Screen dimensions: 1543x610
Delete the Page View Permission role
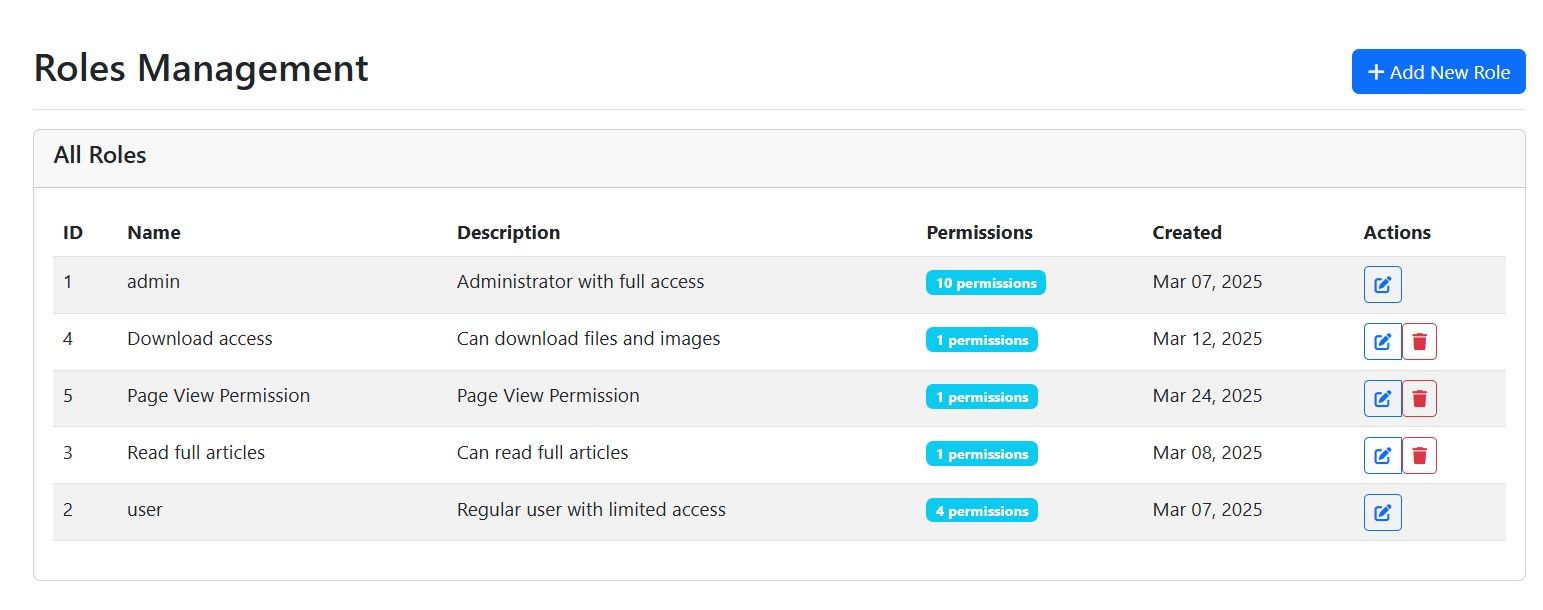pos(1419,398)
